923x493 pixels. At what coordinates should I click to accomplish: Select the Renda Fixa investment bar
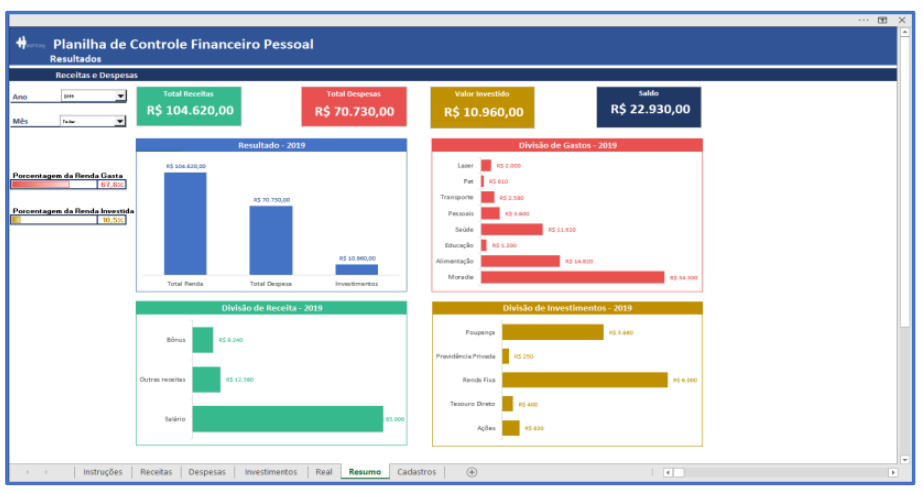[x=585, y=380]
